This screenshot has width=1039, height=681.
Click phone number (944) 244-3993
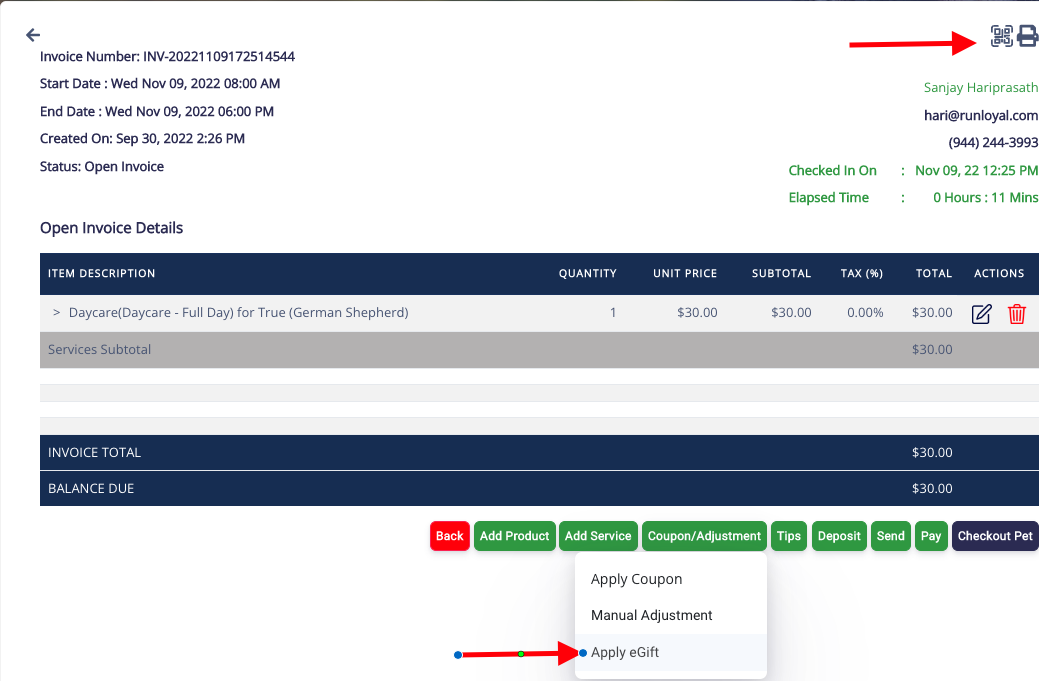(993, 142)
